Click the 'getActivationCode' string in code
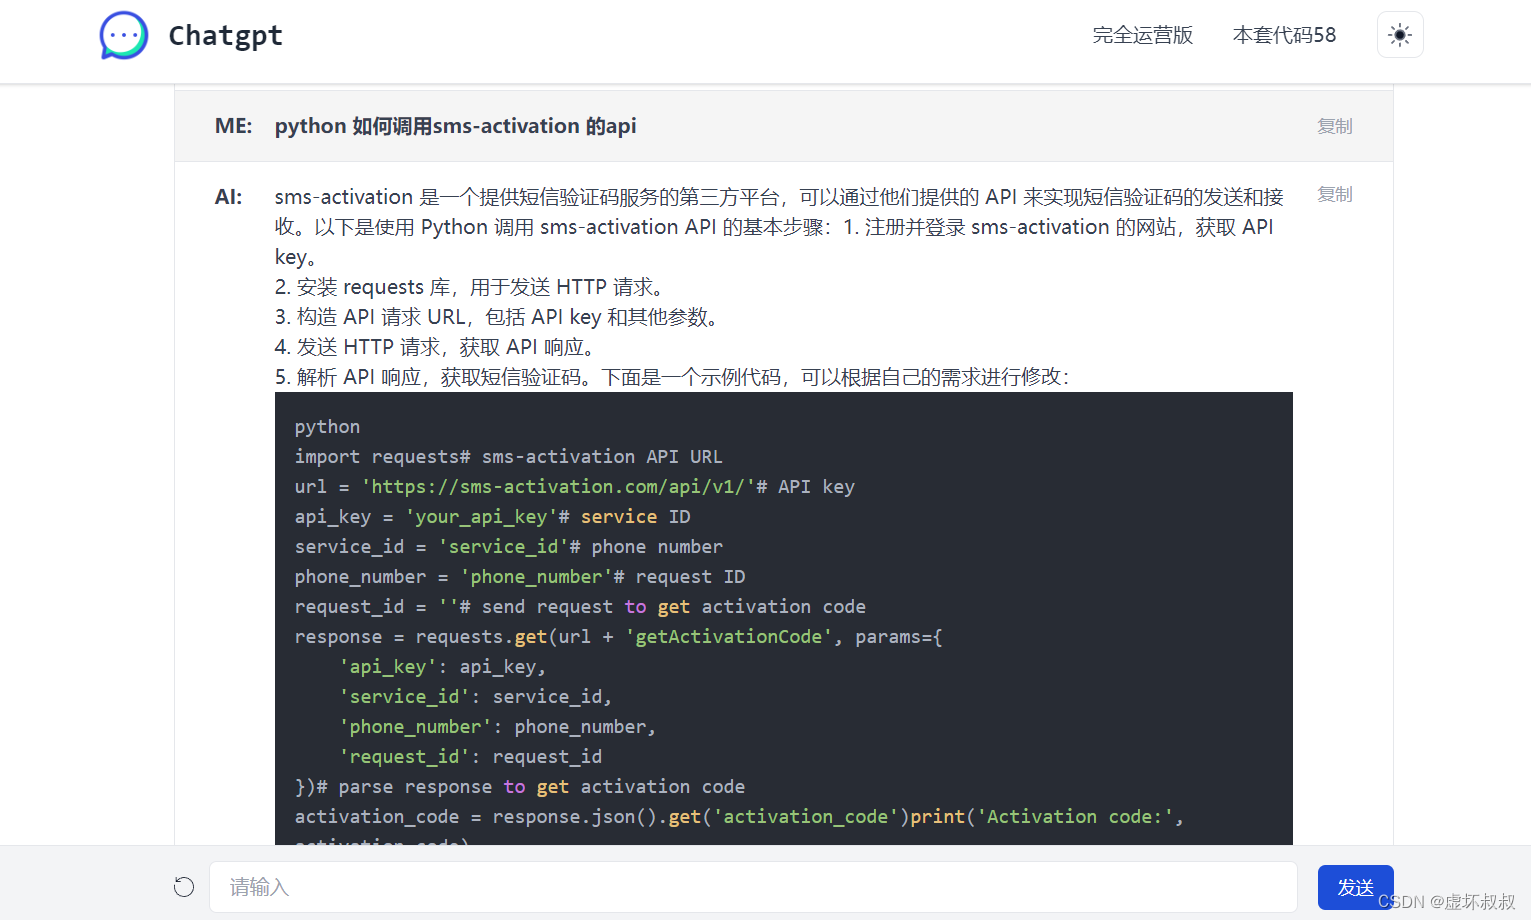This screenshot has width=1531, height=920. coord(728,637)
